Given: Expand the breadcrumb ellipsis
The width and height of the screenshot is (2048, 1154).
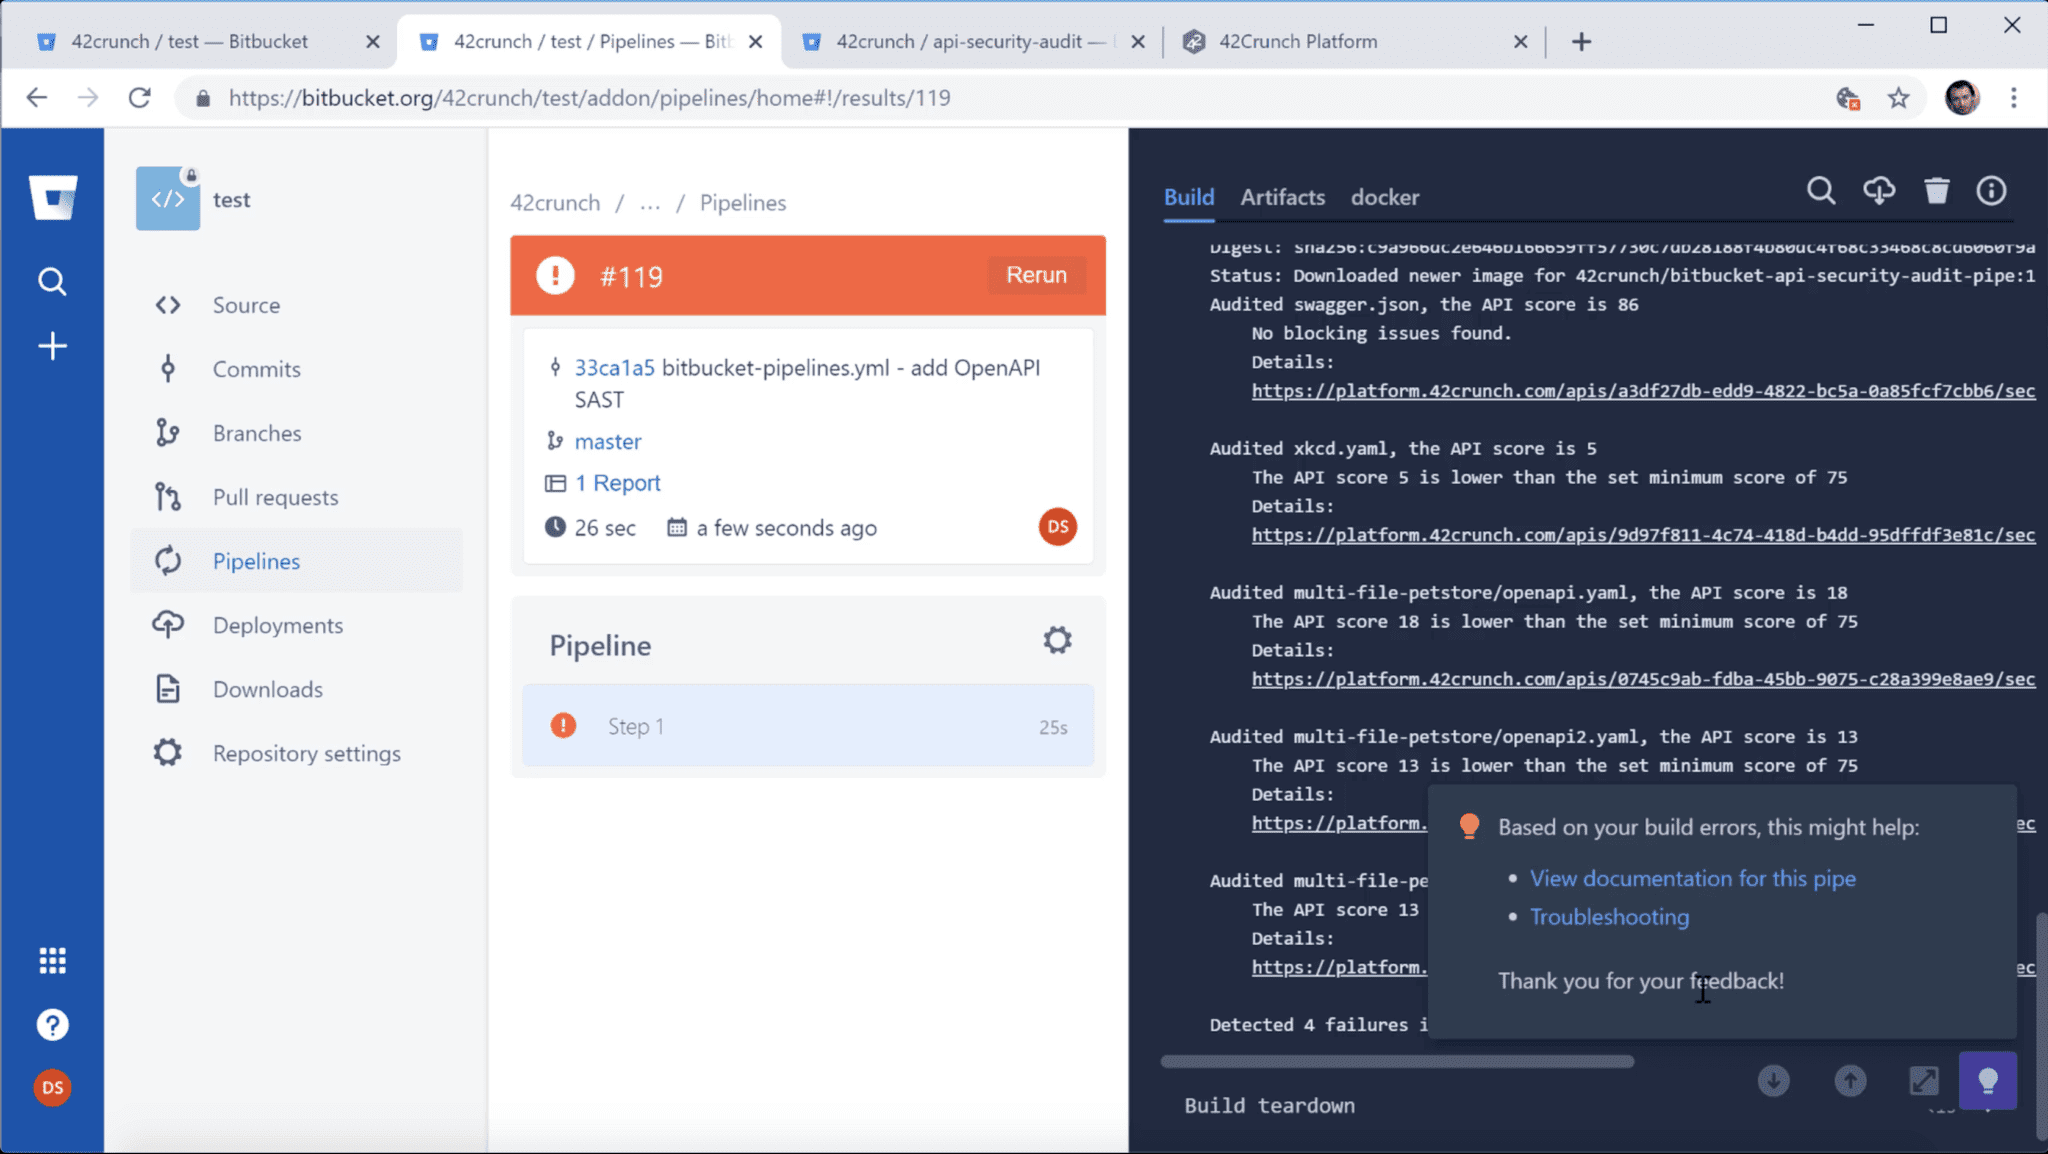Looking at the screenshot, I should (x=650, y=203).
